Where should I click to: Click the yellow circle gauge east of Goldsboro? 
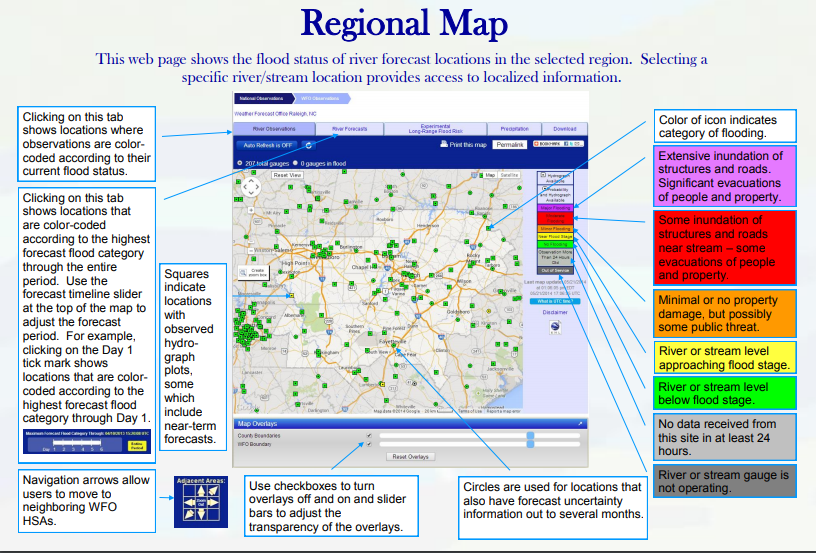click(x=489, y=311)
